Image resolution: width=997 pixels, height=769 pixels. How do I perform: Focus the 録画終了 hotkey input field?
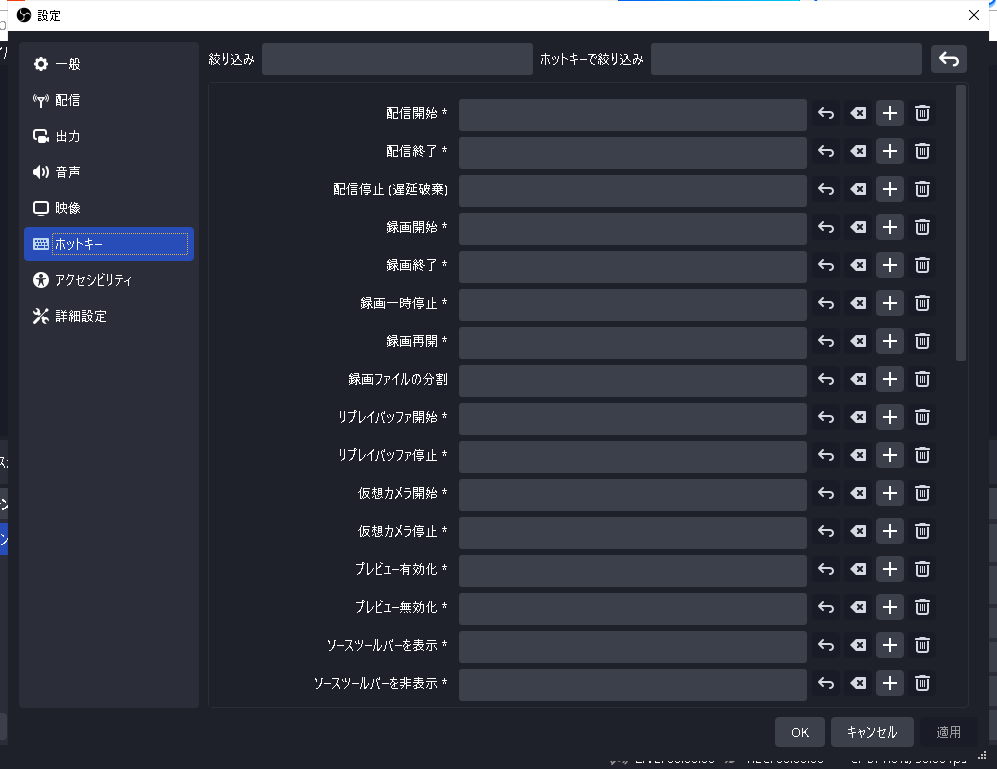pos(632,266)
